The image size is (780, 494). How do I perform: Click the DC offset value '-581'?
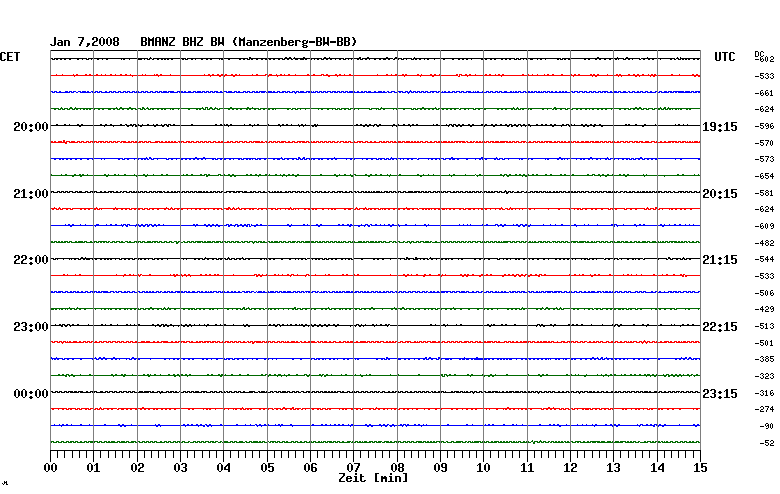point(764,193)
